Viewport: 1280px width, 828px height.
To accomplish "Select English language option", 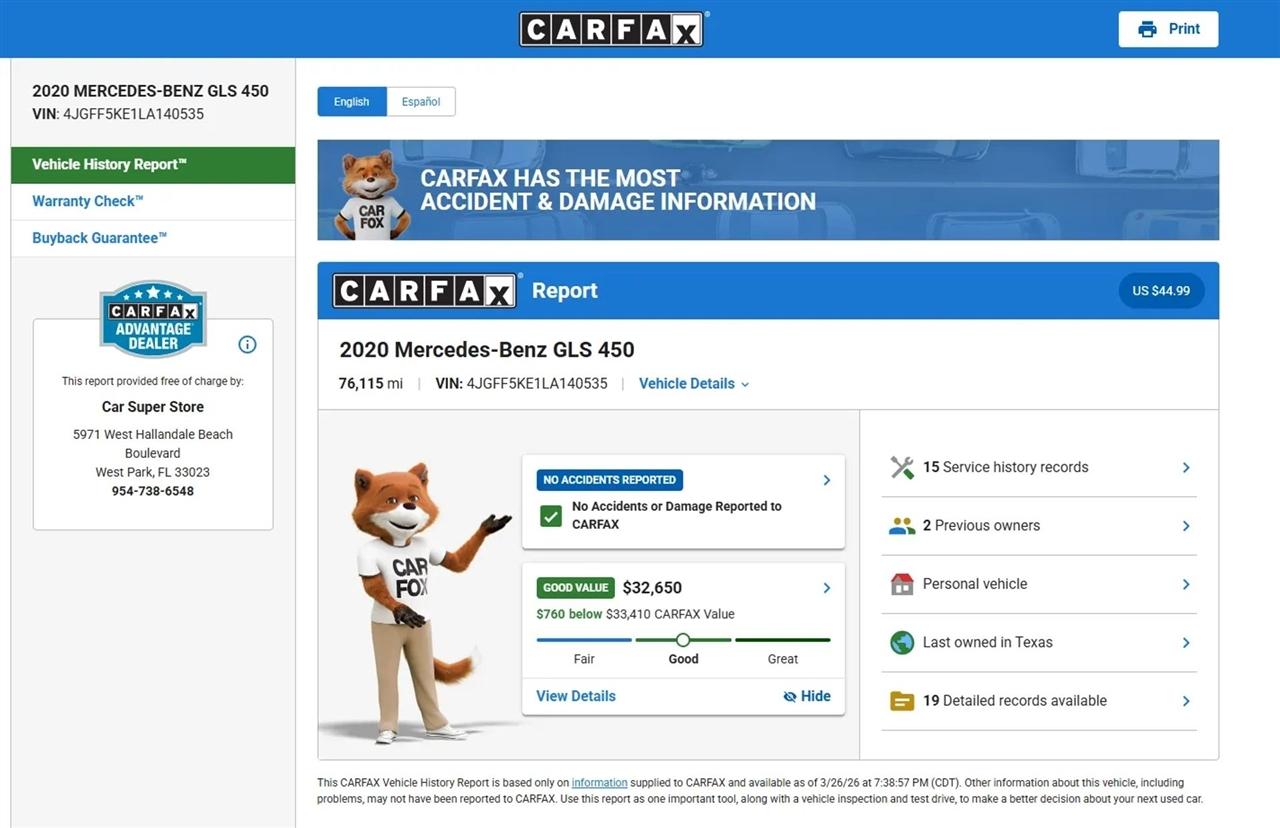I will pyautogui.click(x=351, y=102).
